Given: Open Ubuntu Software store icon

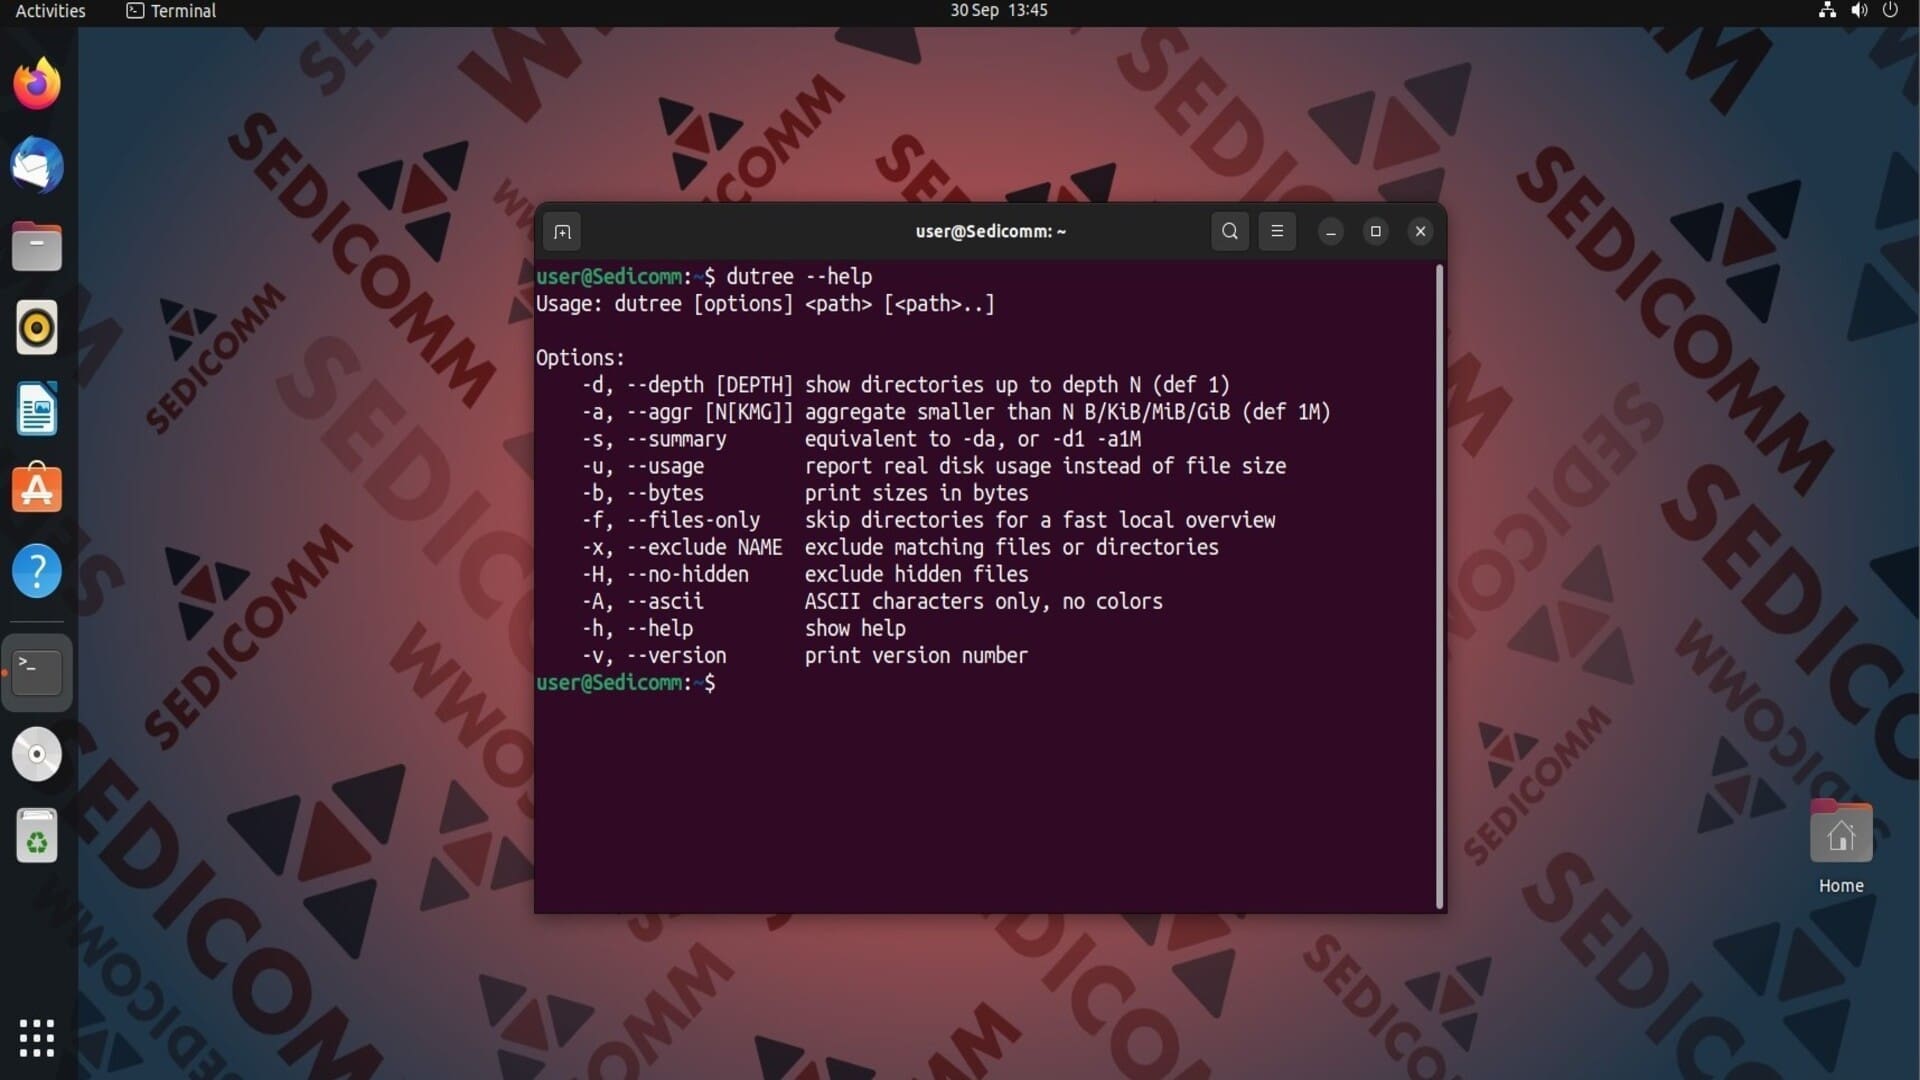Looking at the screenshot, I should [x=37, y=490].
